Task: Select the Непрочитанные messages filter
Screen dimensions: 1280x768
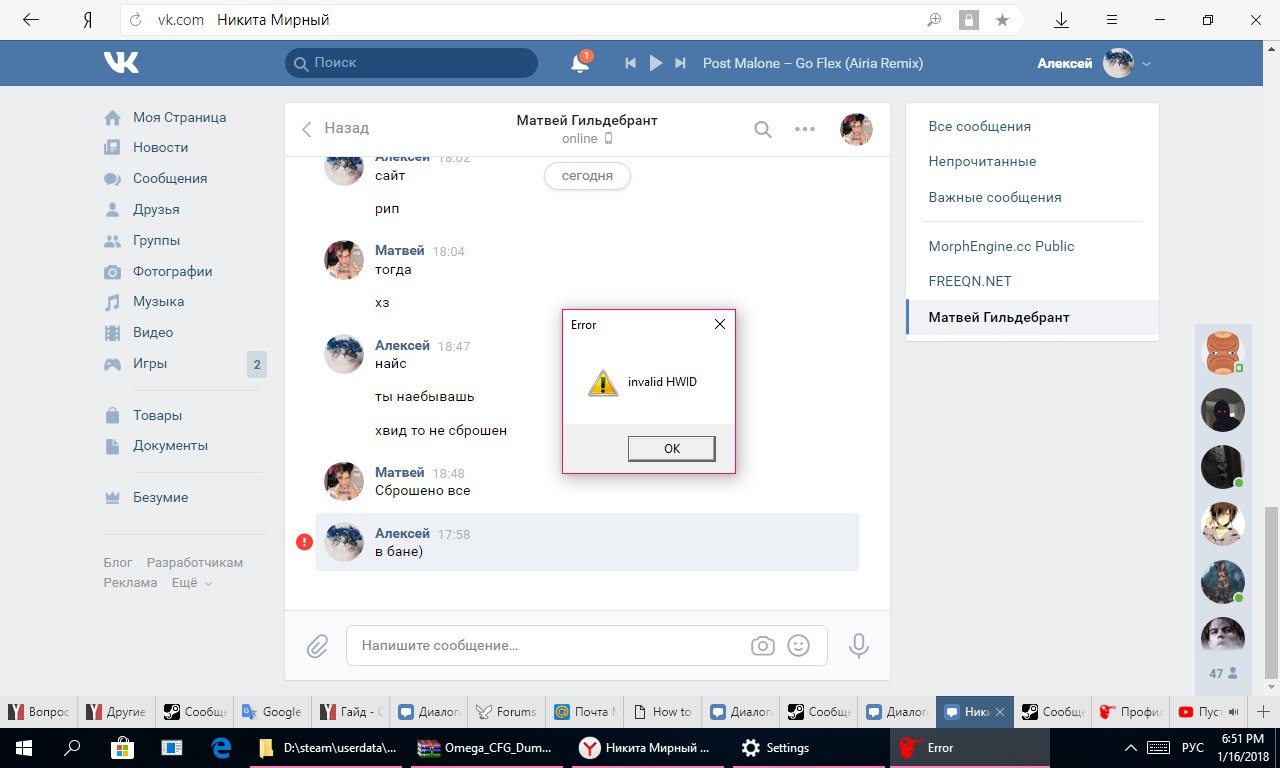Action: point(982,161)
